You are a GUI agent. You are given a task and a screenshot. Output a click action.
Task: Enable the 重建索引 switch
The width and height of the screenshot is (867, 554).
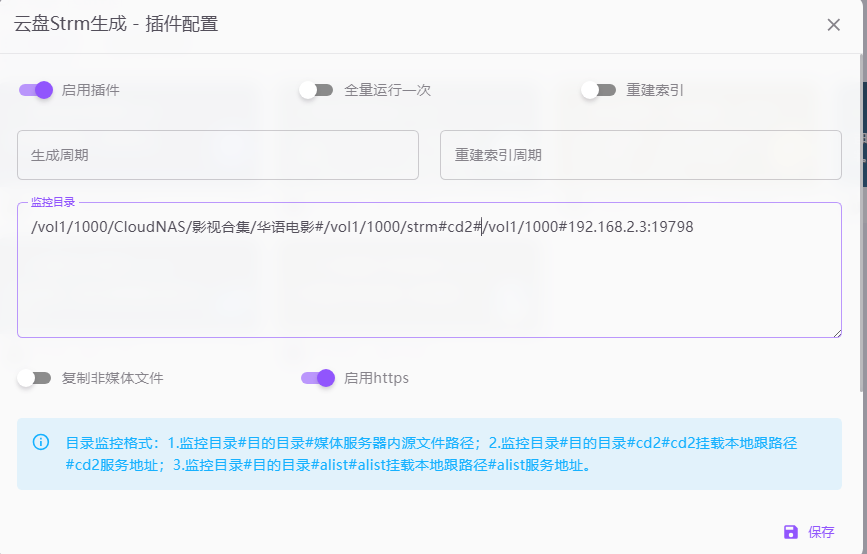click(x=599, y=90)
